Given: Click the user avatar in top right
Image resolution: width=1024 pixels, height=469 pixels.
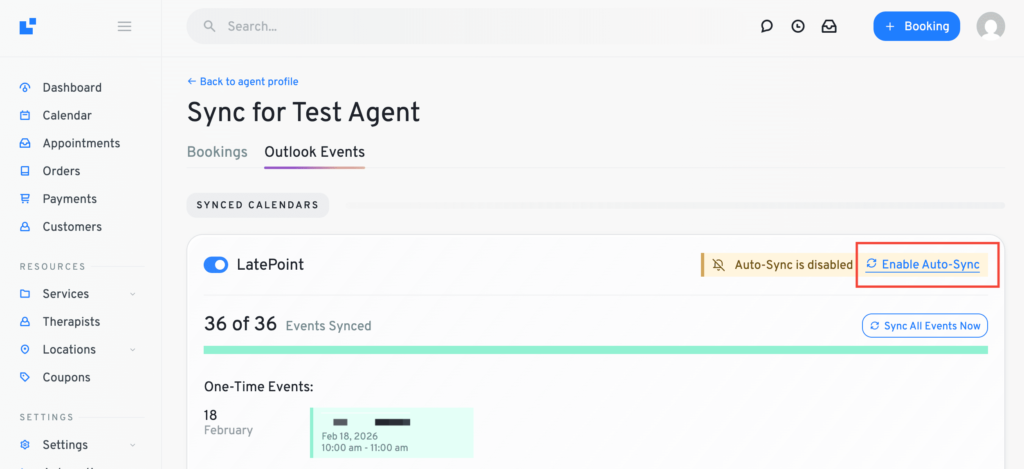Looking at the screenshot, I should point(990,27).
